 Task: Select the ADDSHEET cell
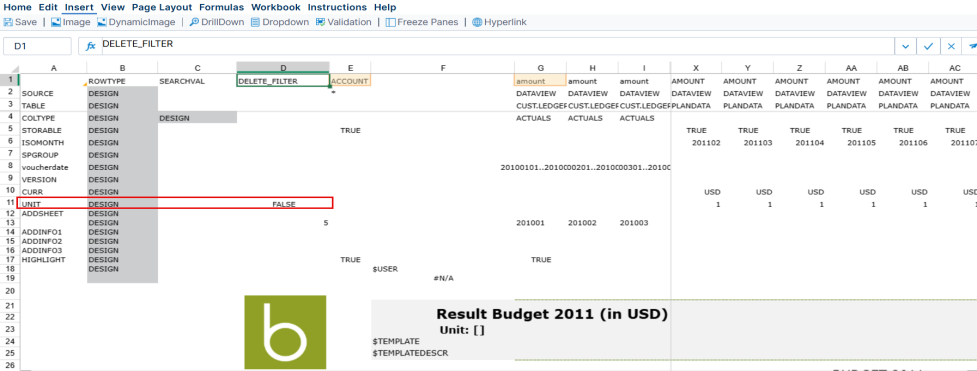point(54,213)
